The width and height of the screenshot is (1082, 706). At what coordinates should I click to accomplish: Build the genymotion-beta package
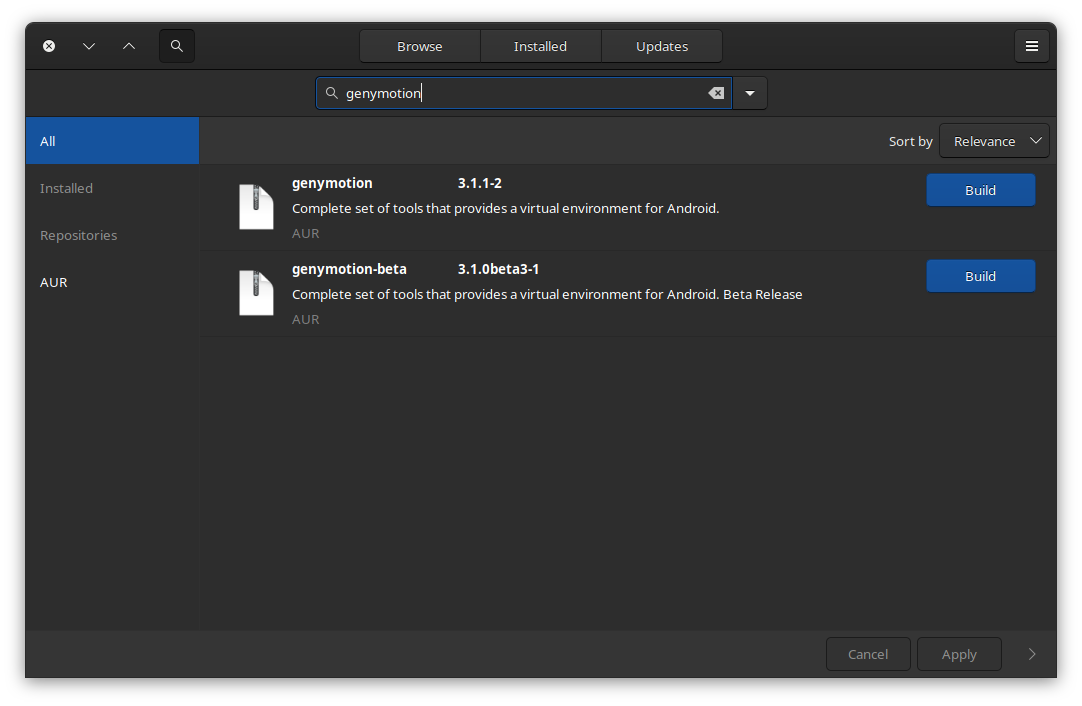click(x=981, y=276)
